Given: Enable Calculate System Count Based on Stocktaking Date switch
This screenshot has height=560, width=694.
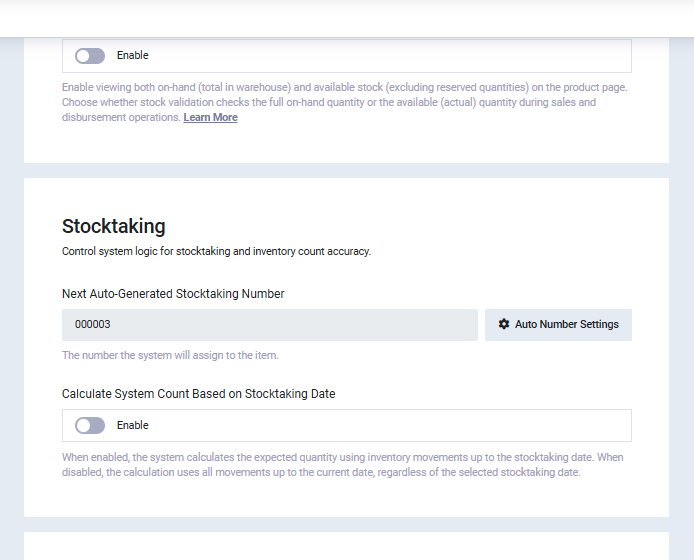Looking at the screenshot, I should click(x=90, y=426).
